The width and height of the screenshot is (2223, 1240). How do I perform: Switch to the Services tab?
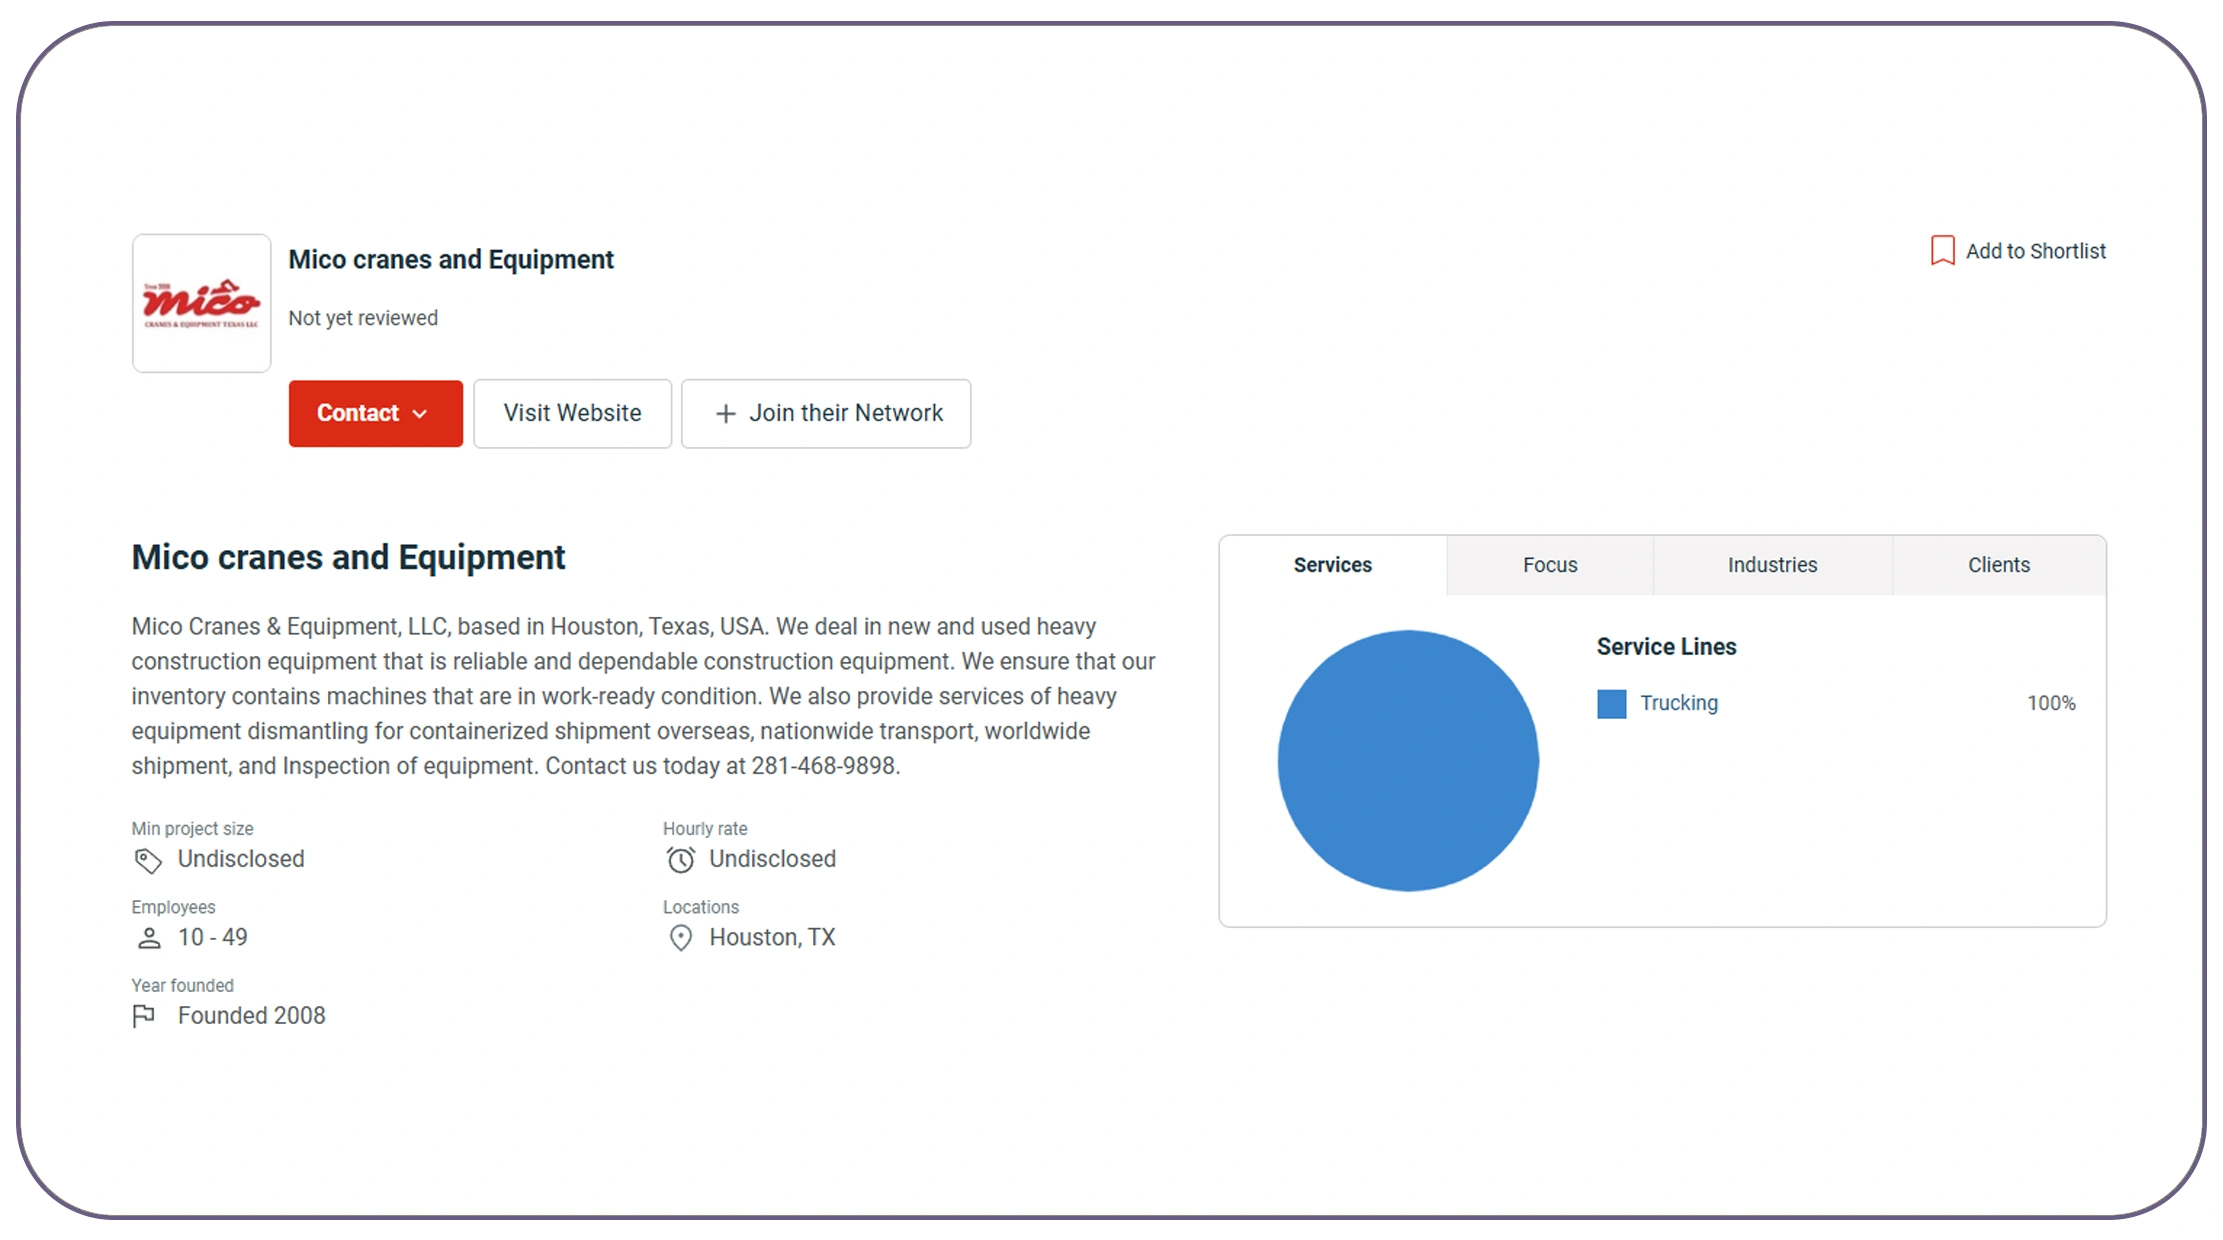point(1332,565)
